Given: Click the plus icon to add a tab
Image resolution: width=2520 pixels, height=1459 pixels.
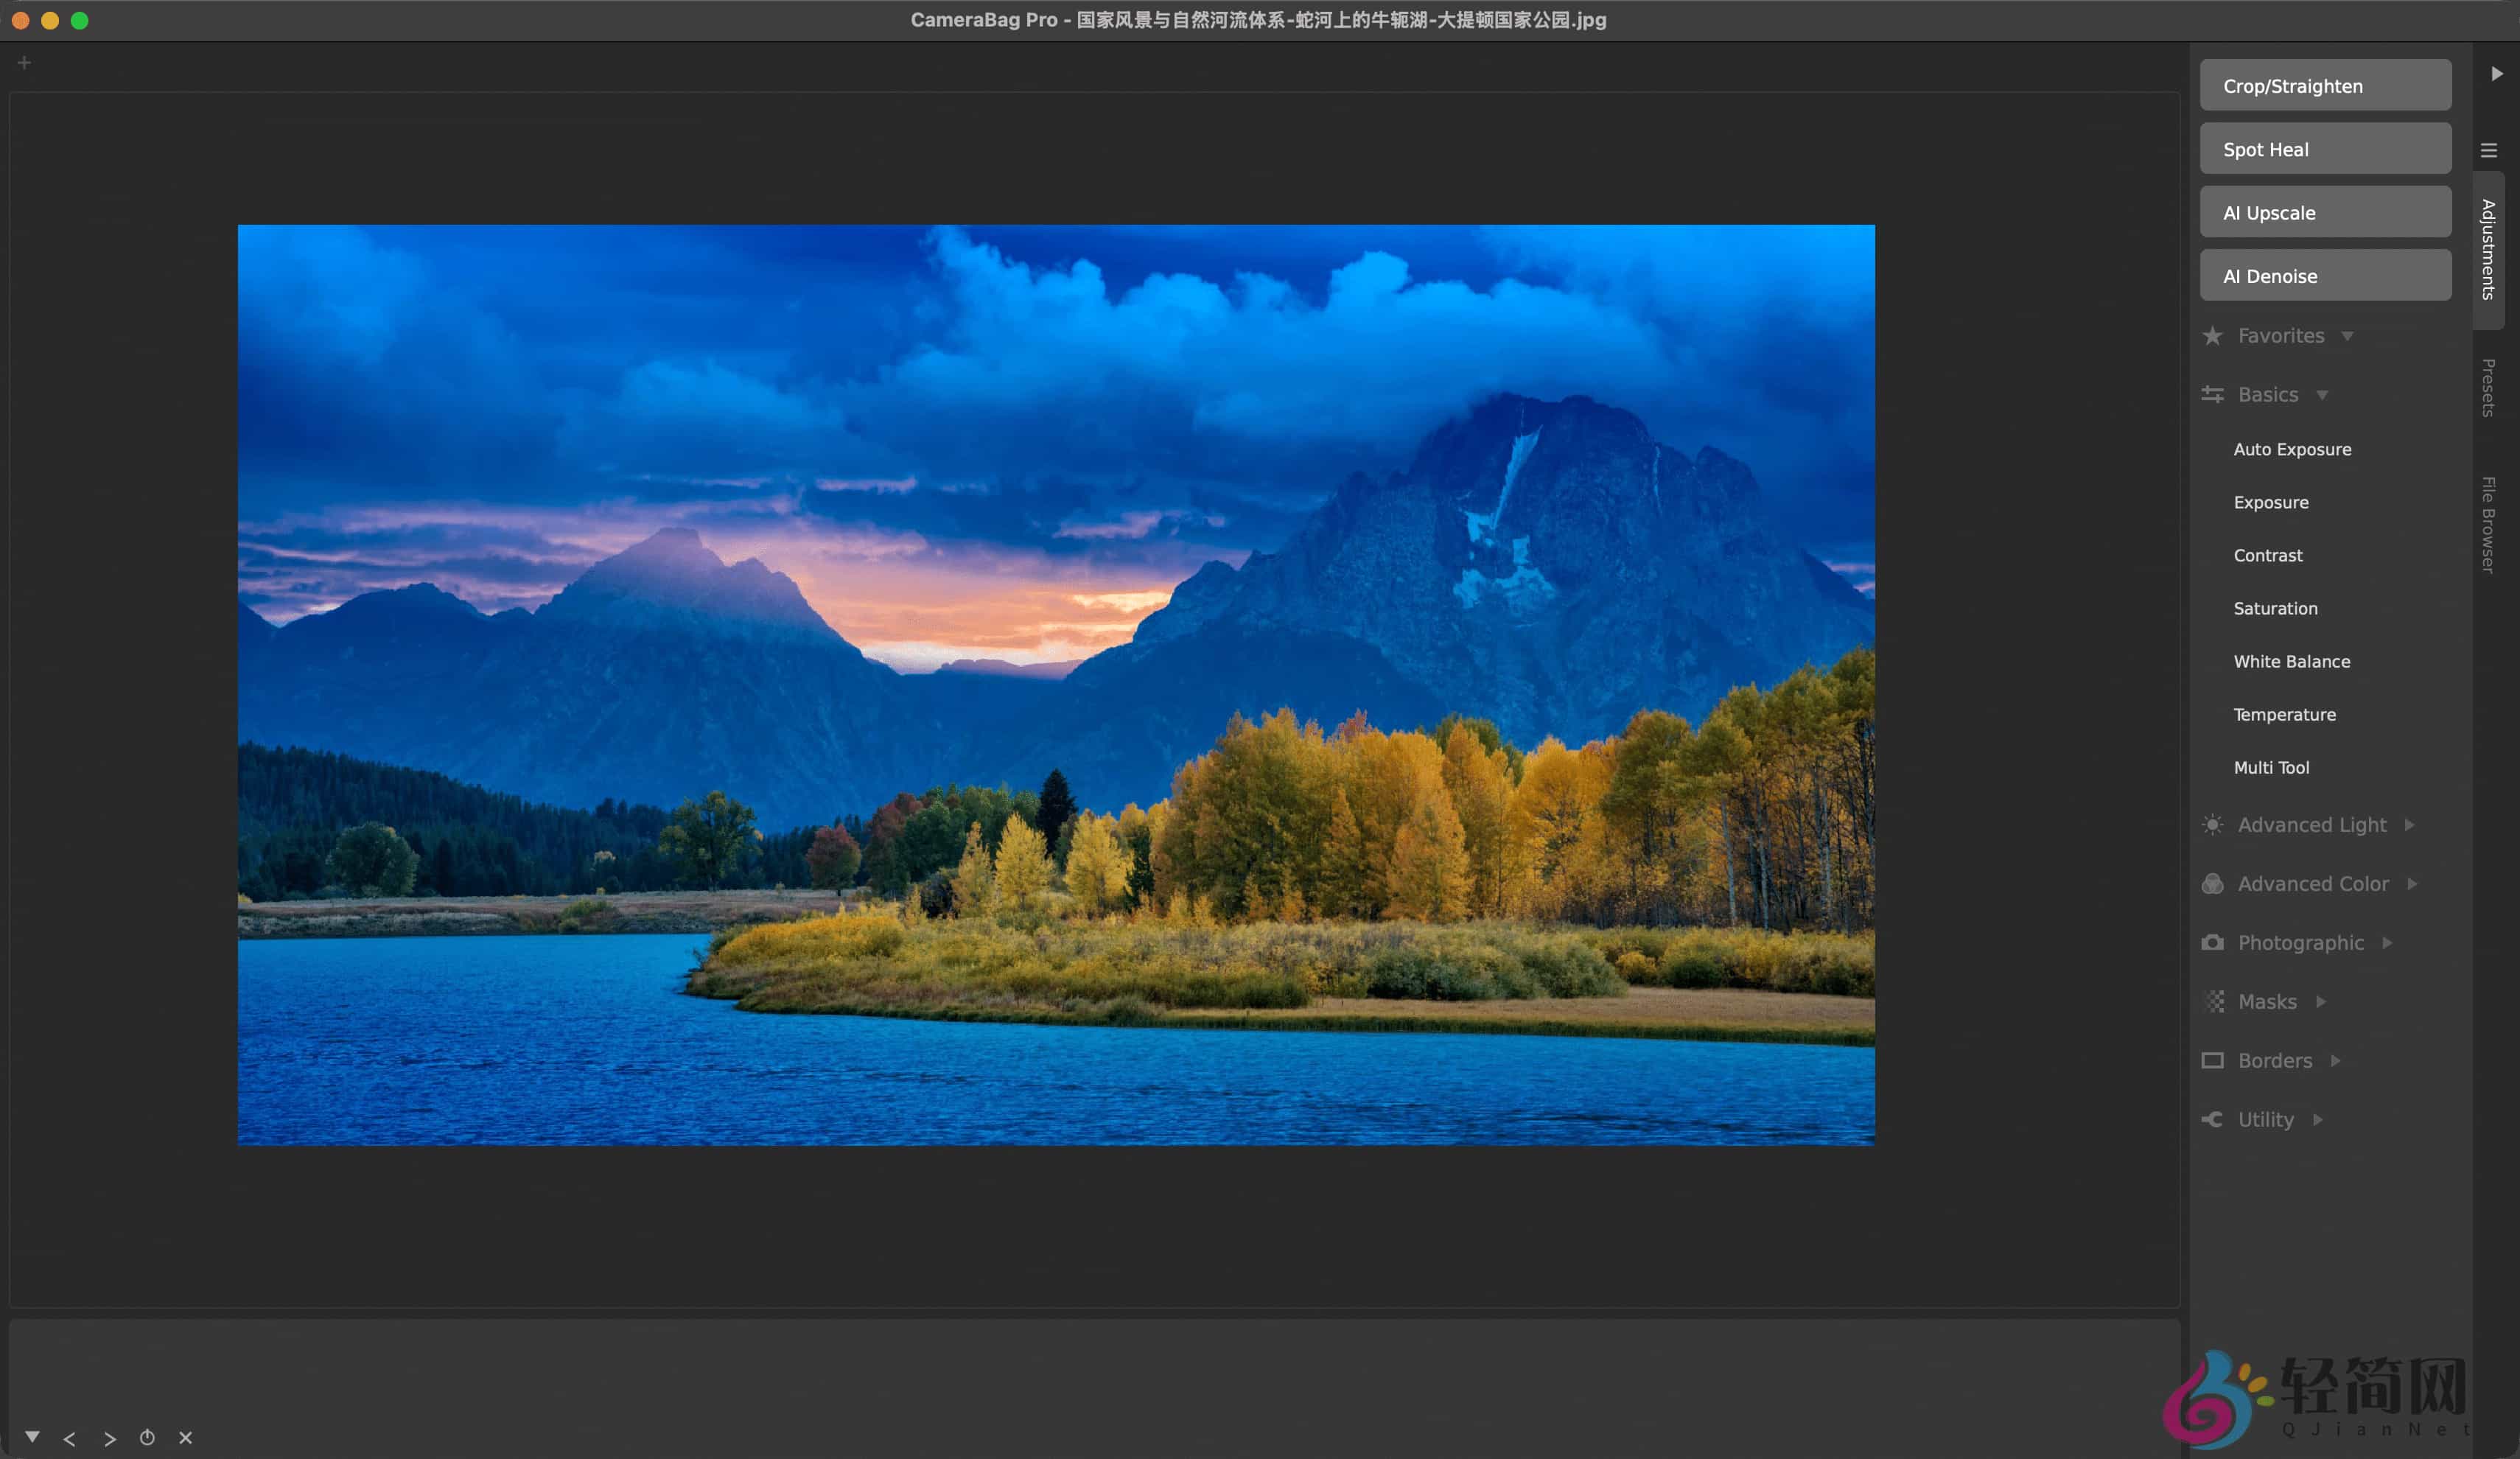Looking at the screenshot, I should 24,63.
